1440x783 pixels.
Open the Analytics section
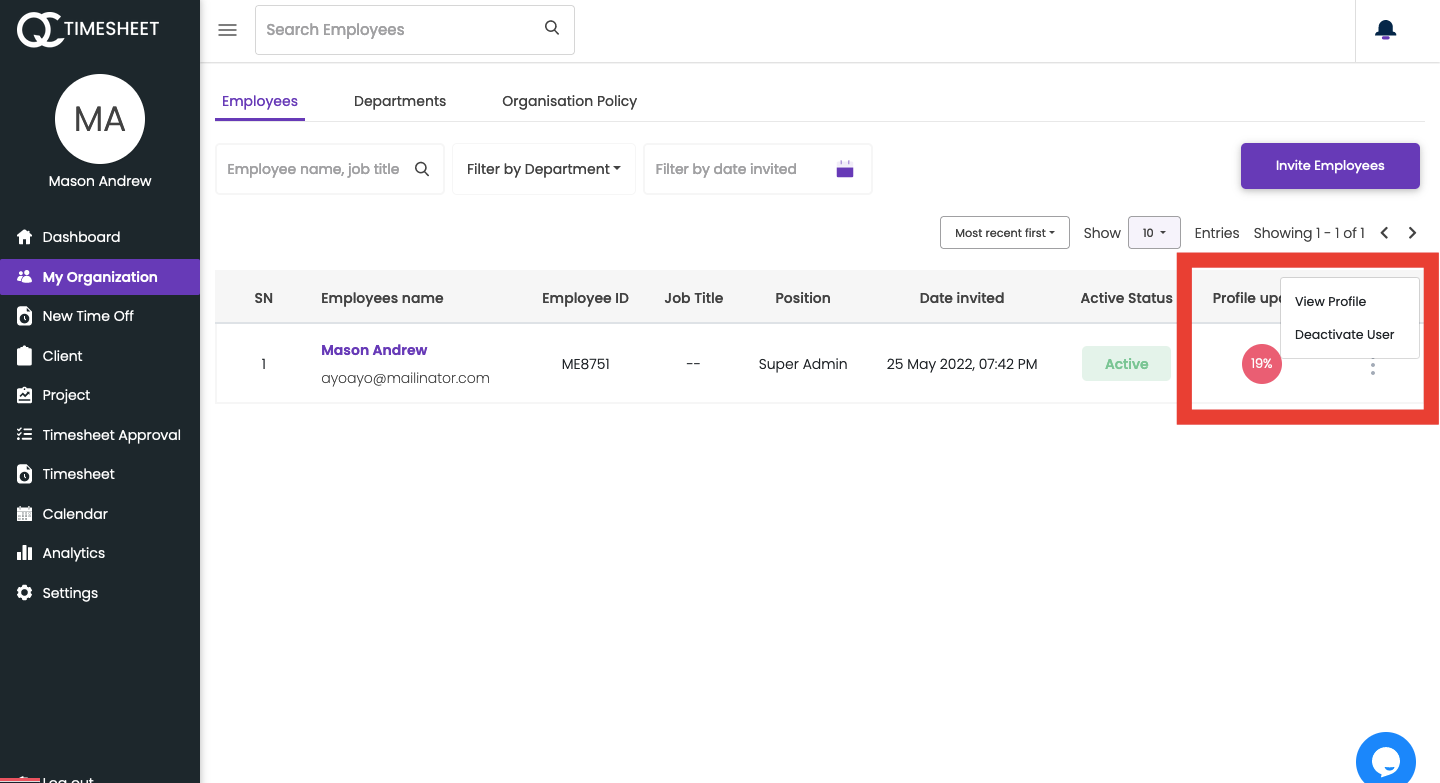73,552
